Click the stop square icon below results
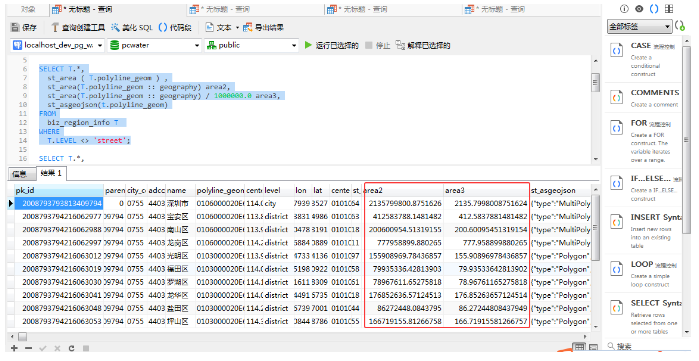Viewport: 699px width, 361px height. click(86, 348)
